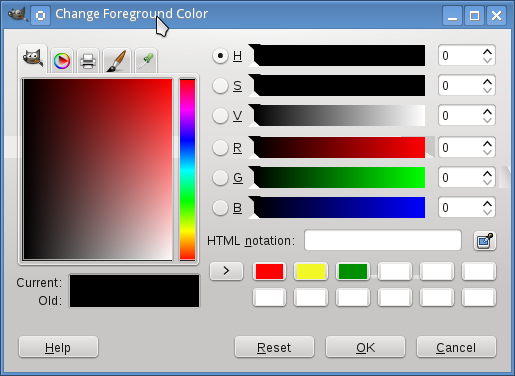The image size is (515, 376).
Task: Click the Current/Old black color preview
Action: (134, 291)
